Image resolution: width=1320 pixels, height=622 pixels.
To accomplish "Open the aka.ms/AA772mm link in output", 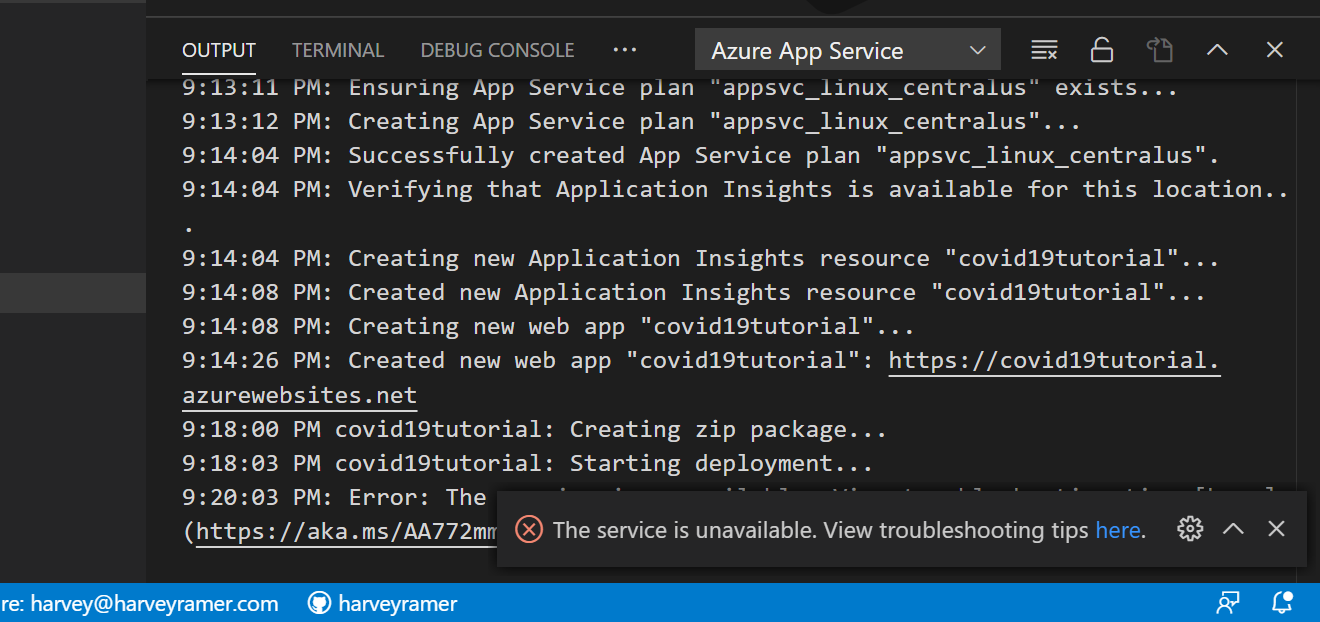I will [346, 531].
